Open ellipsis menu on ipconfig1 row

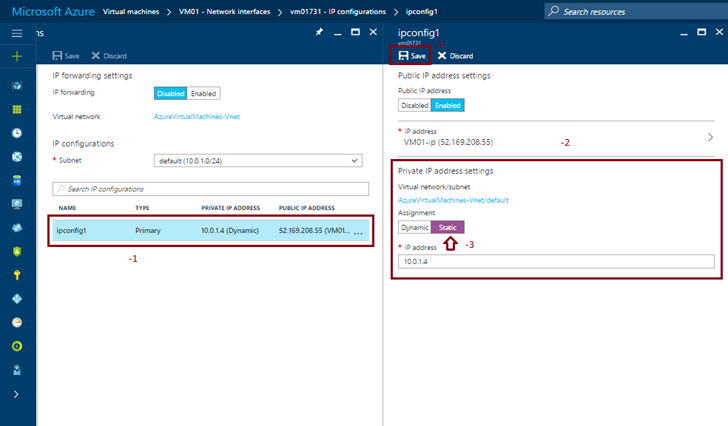click(x=358, y=232)
